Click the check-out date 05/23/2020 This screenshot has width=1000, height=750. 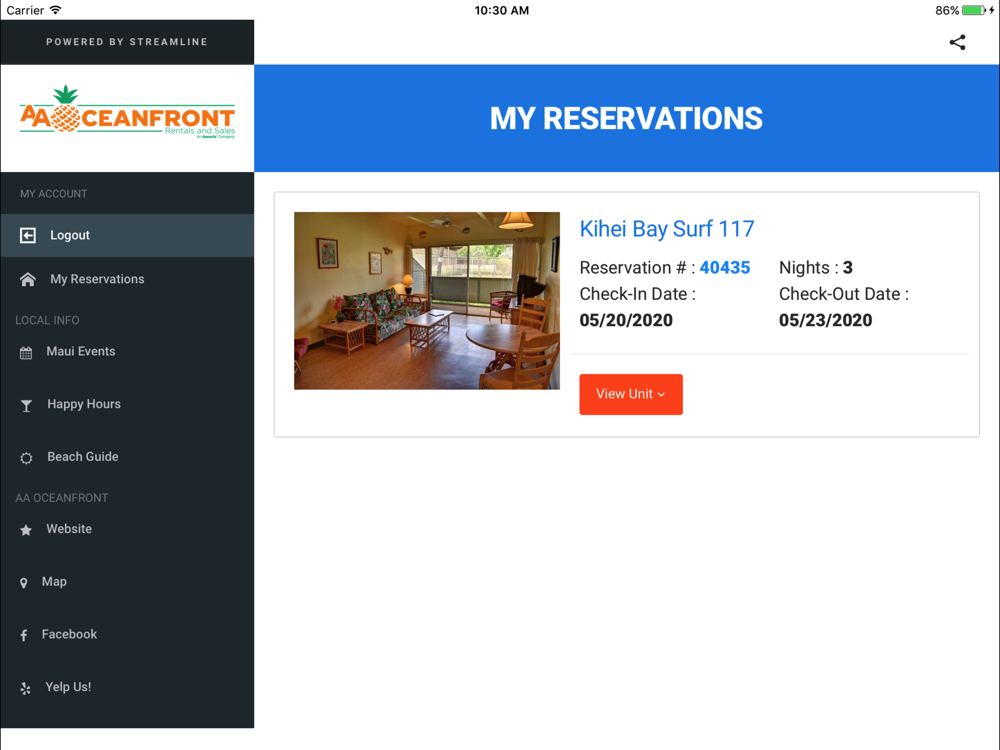(x=825, y=320)
